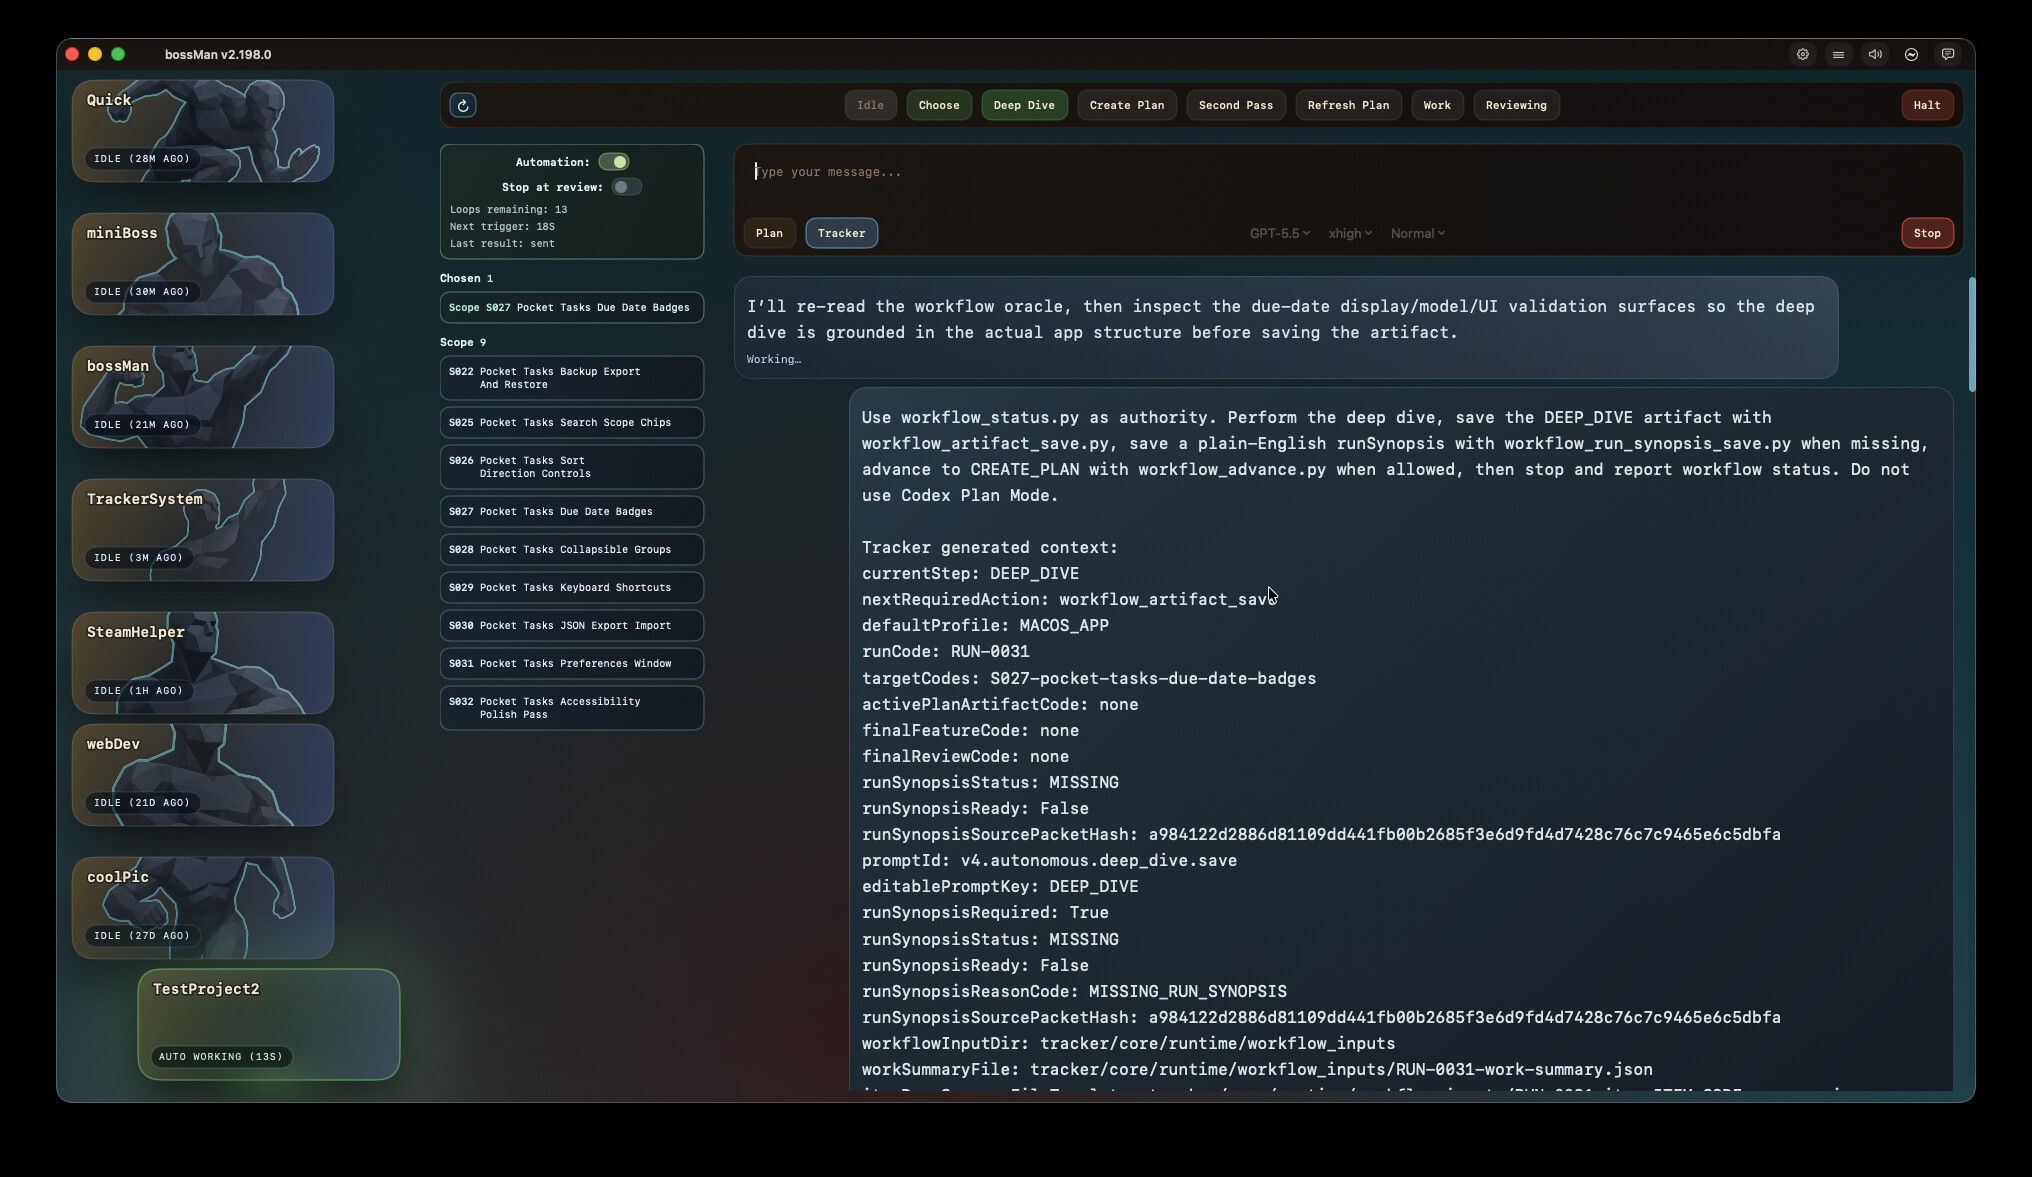2032x1177 pixels.
Task: Open the chat message bubble icon
Action: pos(1948,55)
